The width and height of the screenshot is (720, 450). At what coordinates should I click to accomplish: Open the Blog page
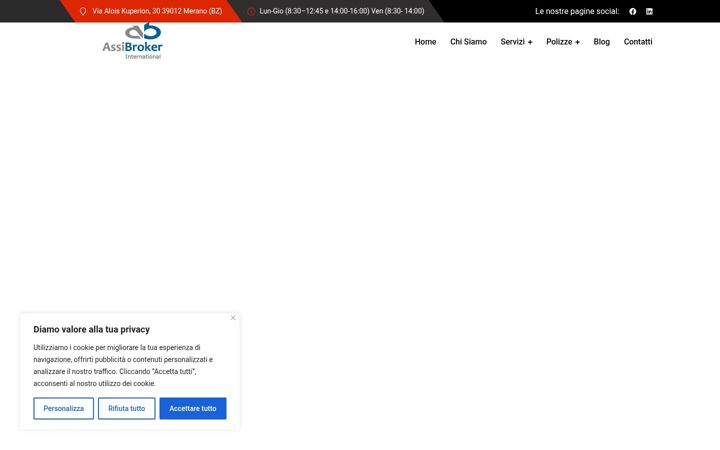[602, 42]
